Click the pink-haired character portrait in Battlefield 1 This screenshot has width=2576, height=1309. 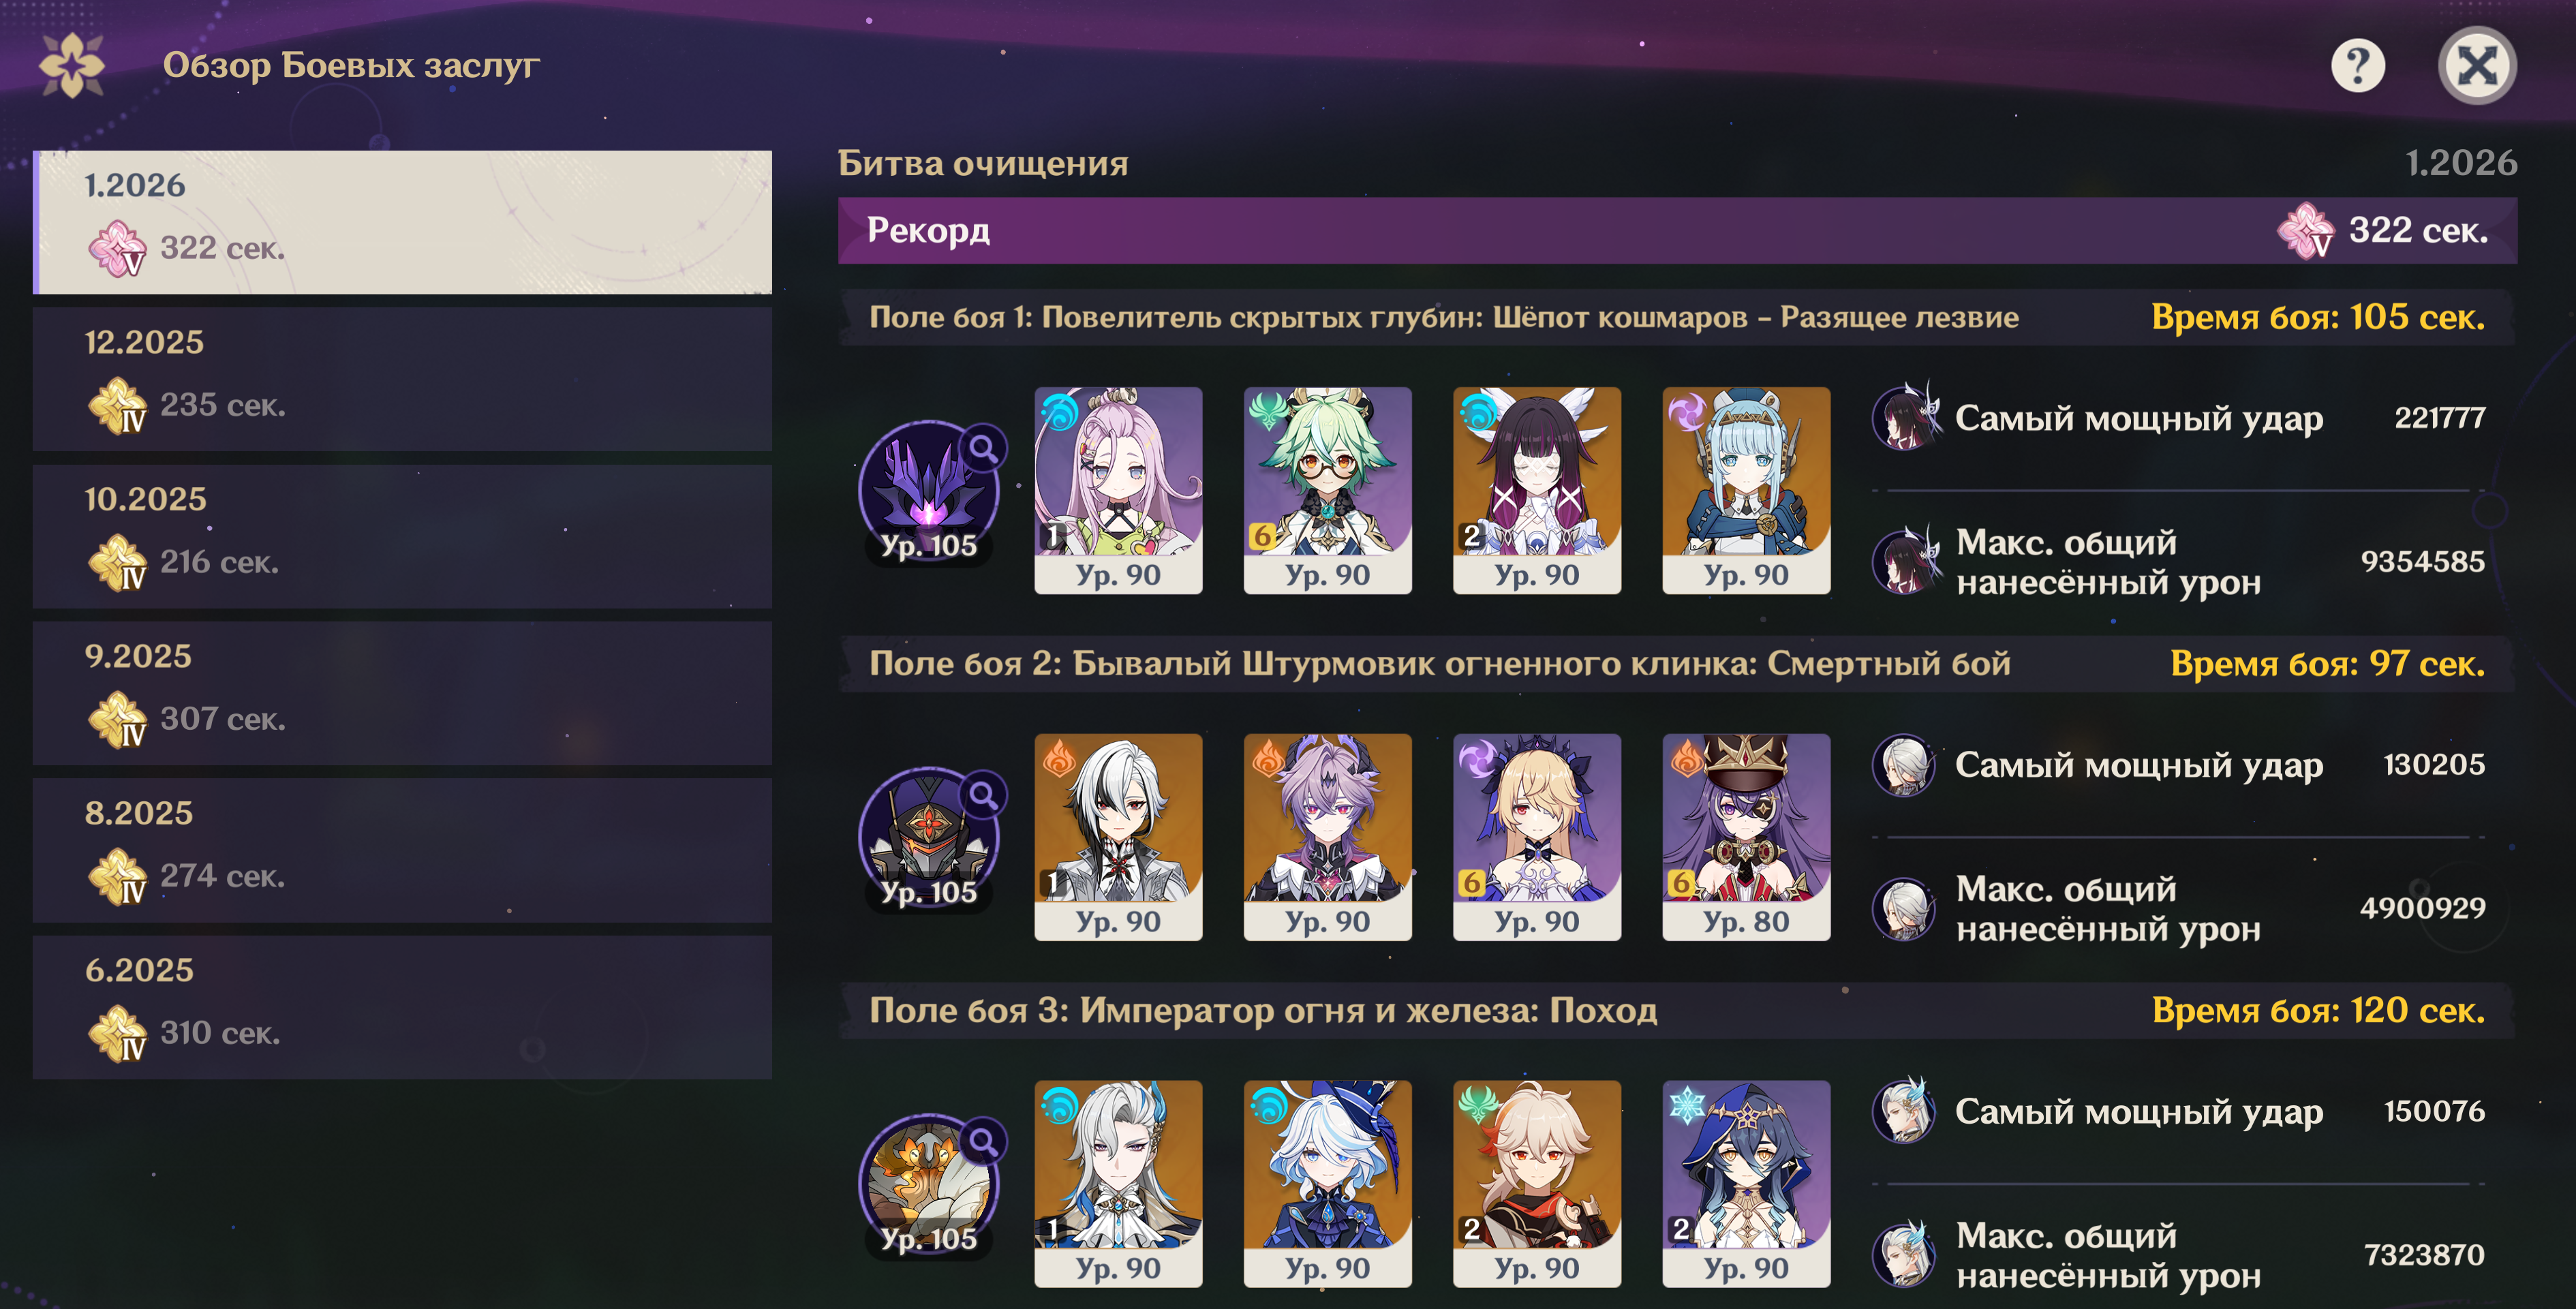[x=1118, y=490]
